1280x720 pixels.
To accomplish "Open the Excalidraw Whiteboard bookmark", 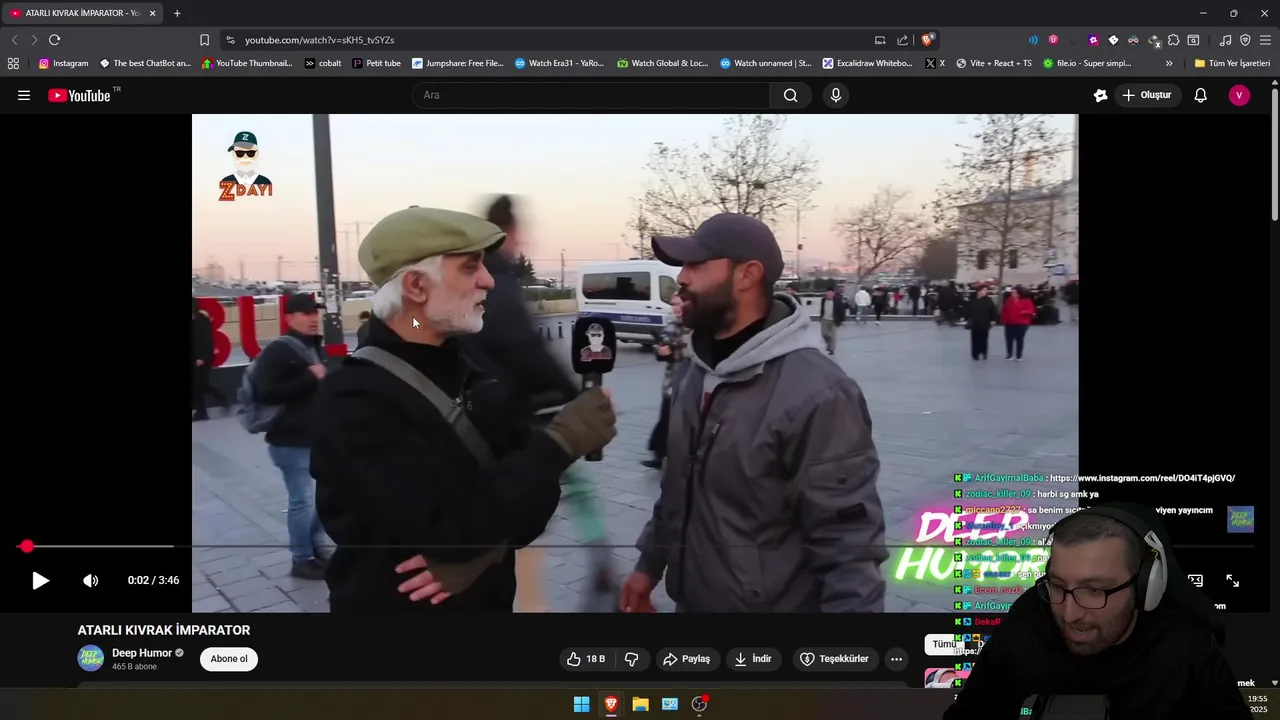I will [868, 63].
